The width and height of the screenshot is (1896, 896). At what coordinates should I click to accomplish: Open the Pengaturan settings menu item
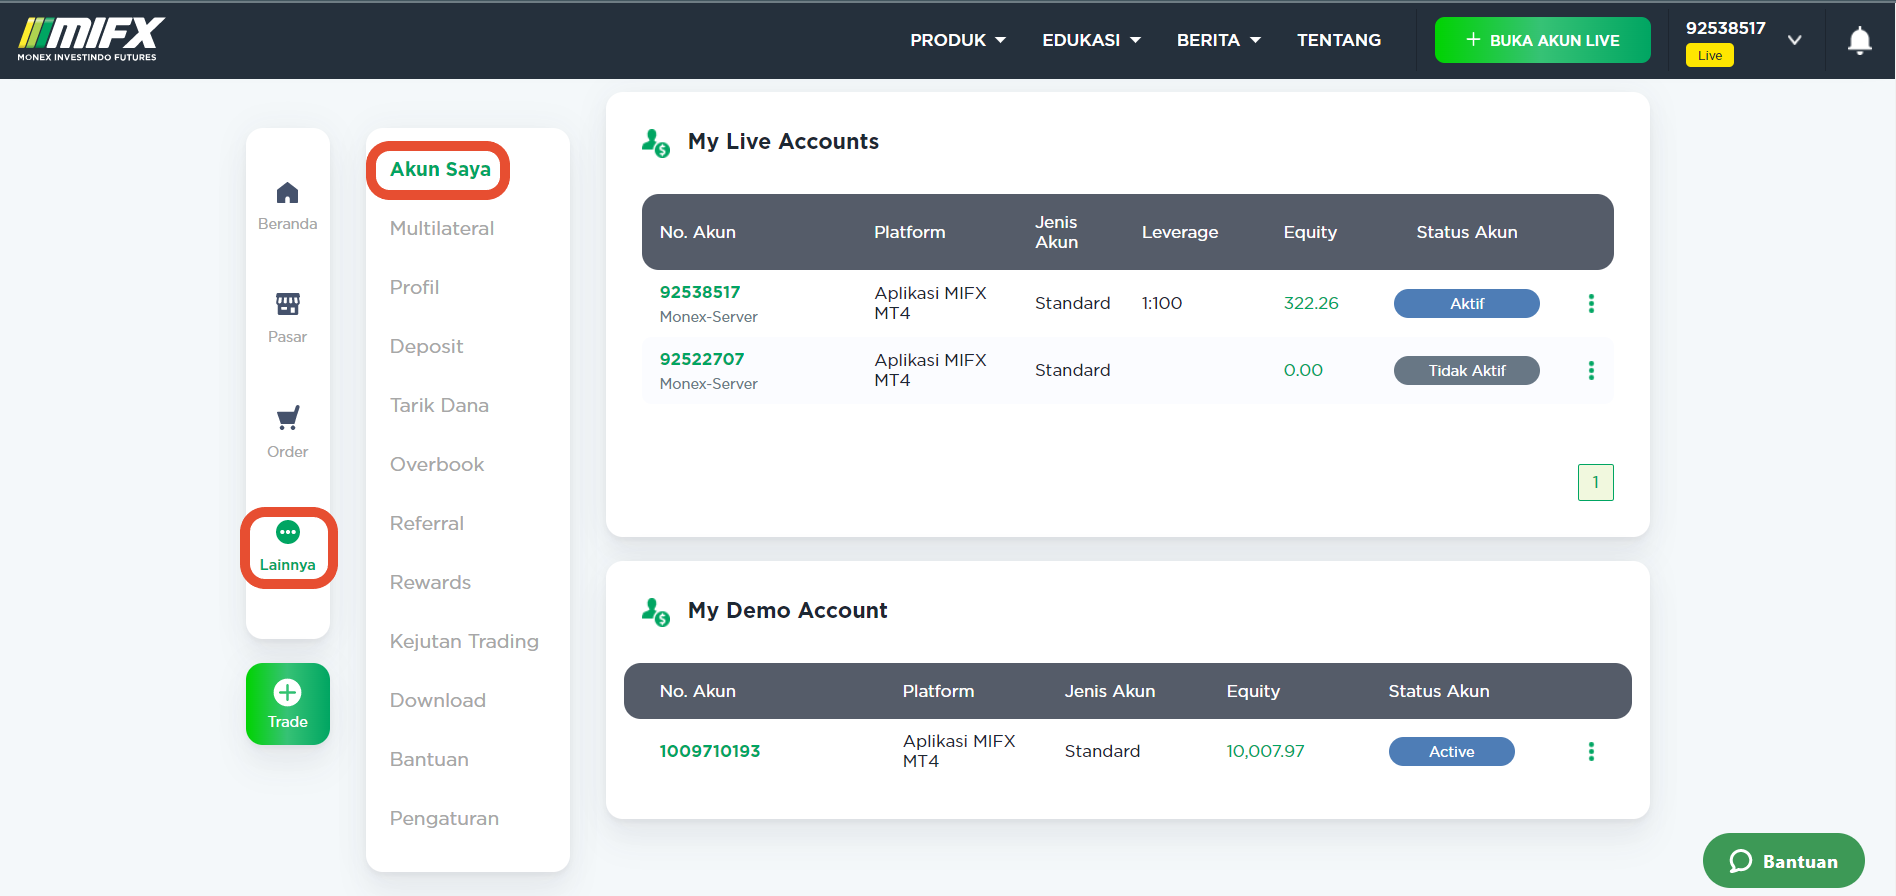coord(444,818)
